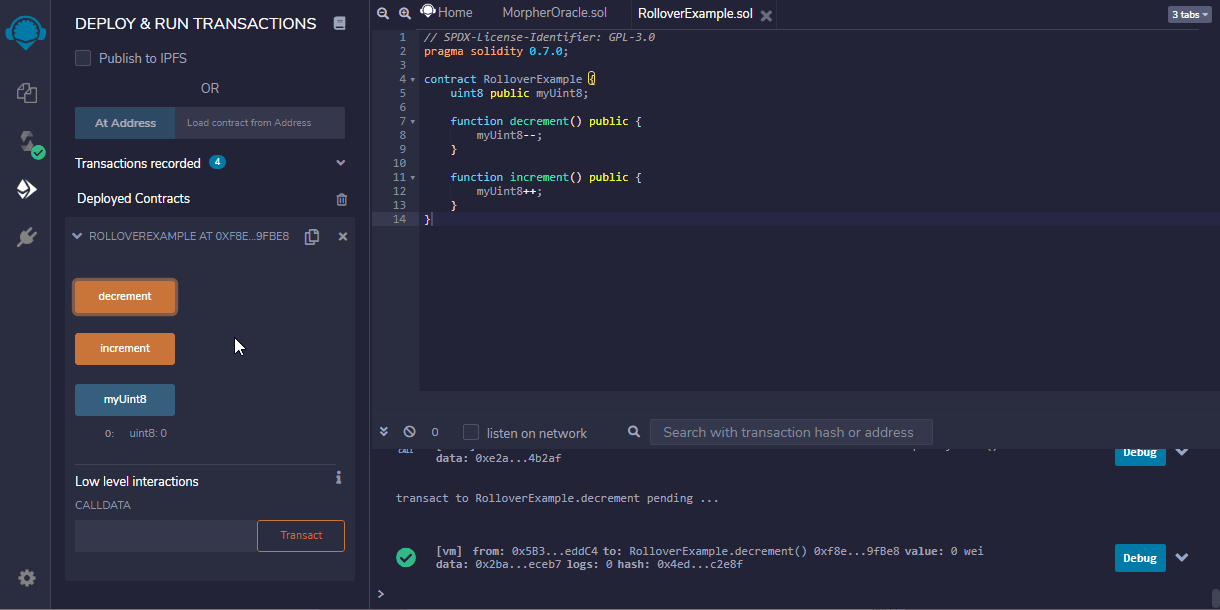Screen dimensions: 1220x610
Task: Call the myUint8 getter
Action: click(x=125, y=400)
